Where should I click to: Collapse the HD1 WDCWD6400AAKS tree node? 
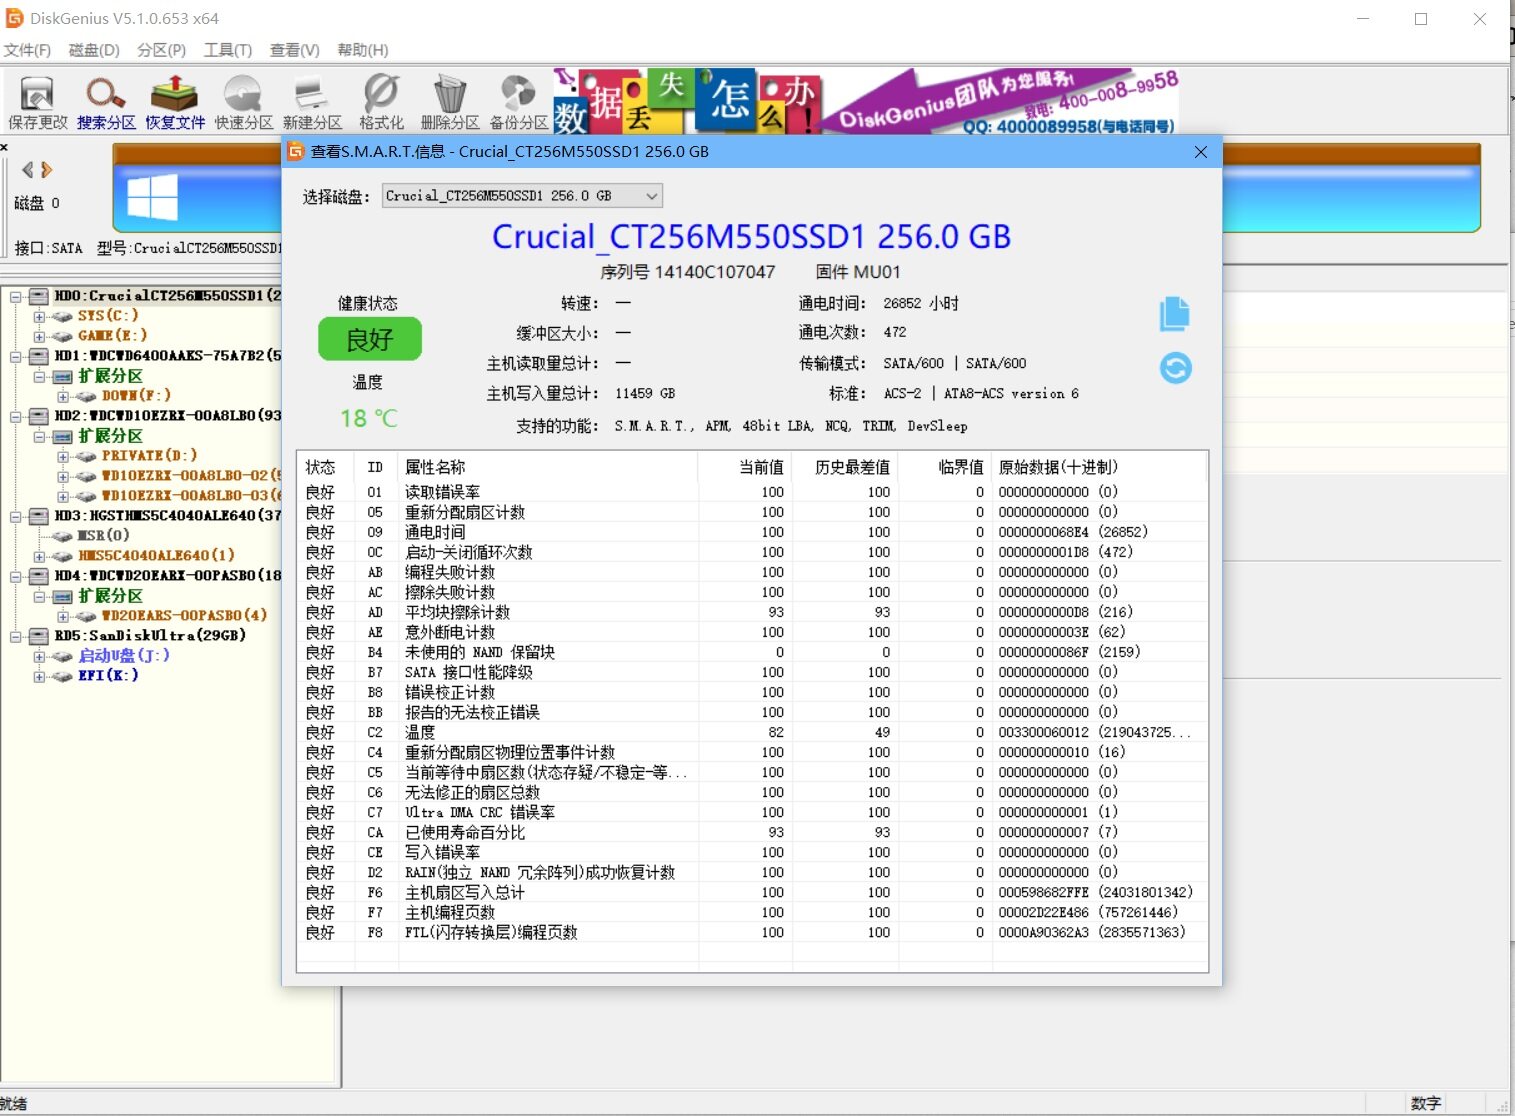click(16, 356)
